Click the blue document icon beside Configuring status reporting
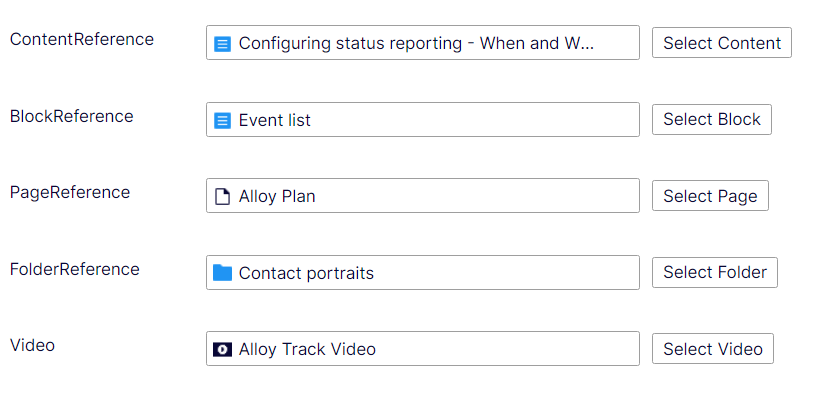The width and height of the screenshot is (815, 413). 223,44
